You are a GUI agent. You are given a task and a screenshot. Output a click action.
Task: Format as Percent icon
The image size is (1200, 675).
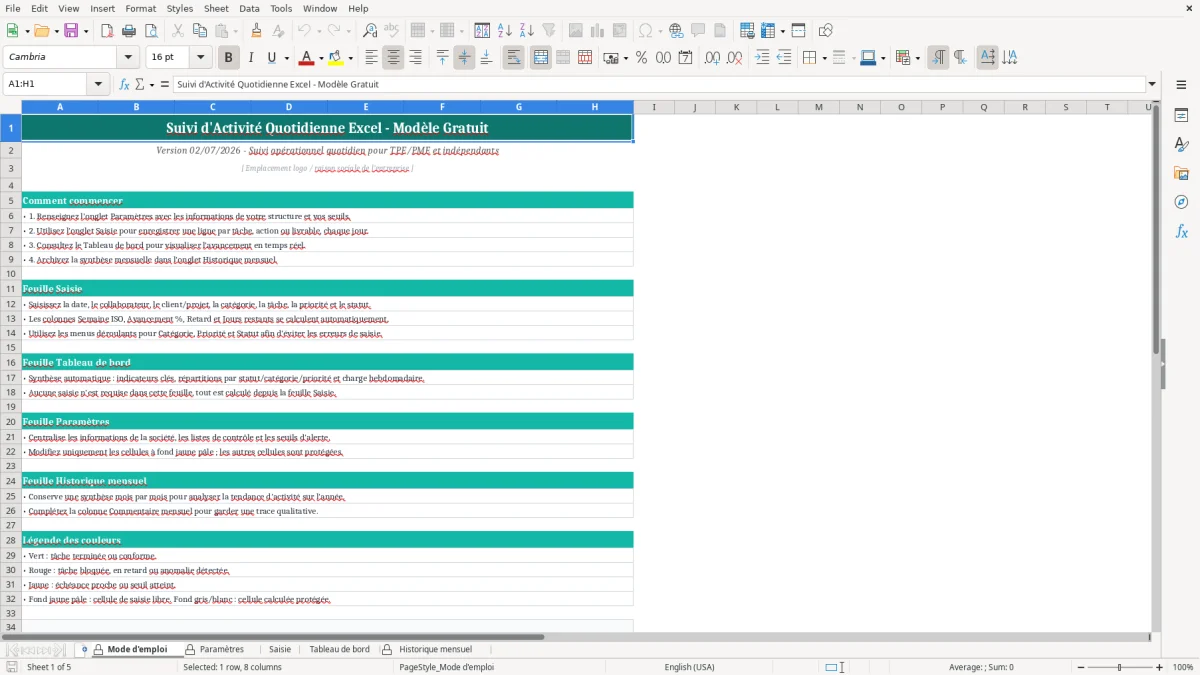coord(641,58)
